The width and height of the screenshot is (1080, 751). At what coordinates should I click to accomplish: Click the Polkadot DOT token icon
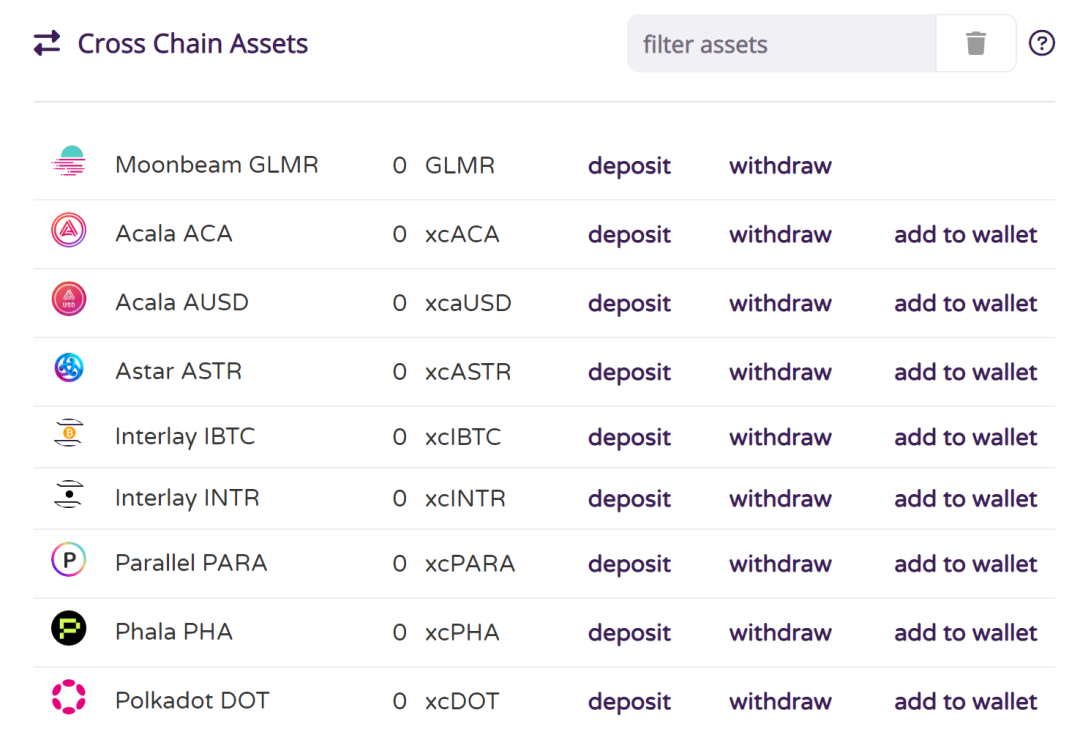point(69,698)
